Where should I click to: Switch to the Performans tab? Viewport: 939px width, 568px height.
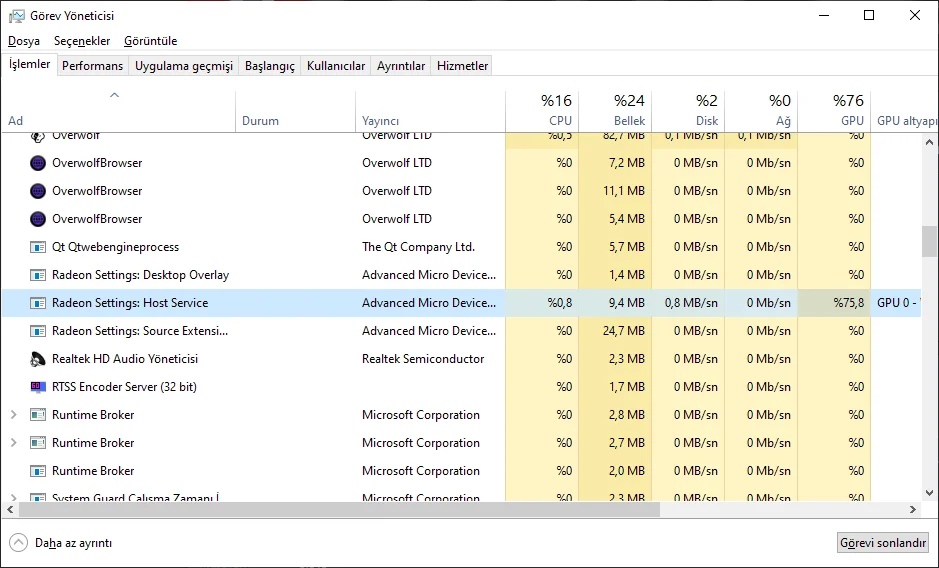point(92,66)
